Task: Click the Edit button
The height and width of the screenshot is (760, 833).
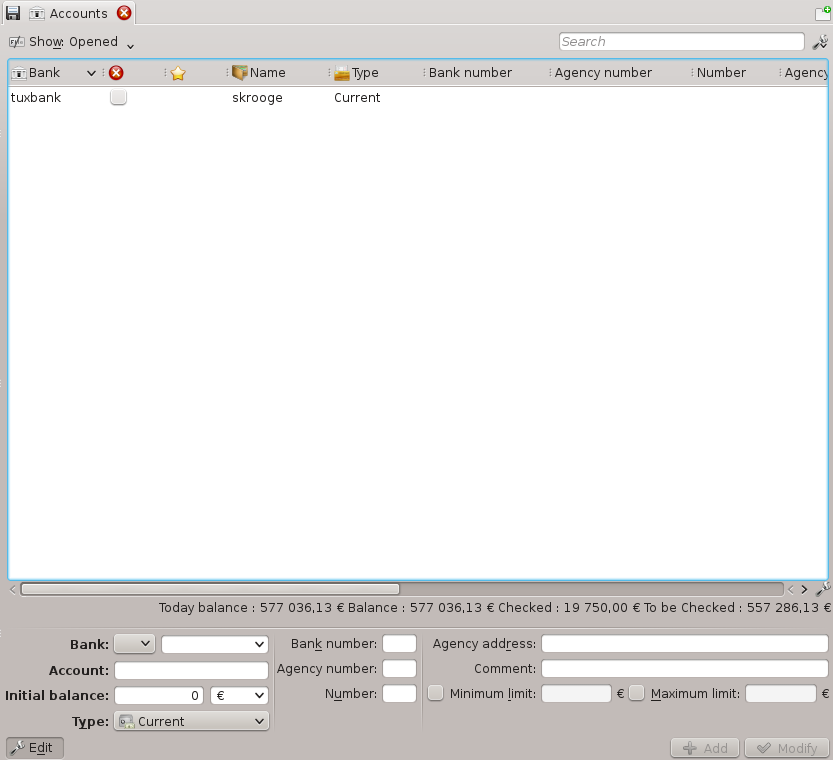Action: click(x=35, y=748)
